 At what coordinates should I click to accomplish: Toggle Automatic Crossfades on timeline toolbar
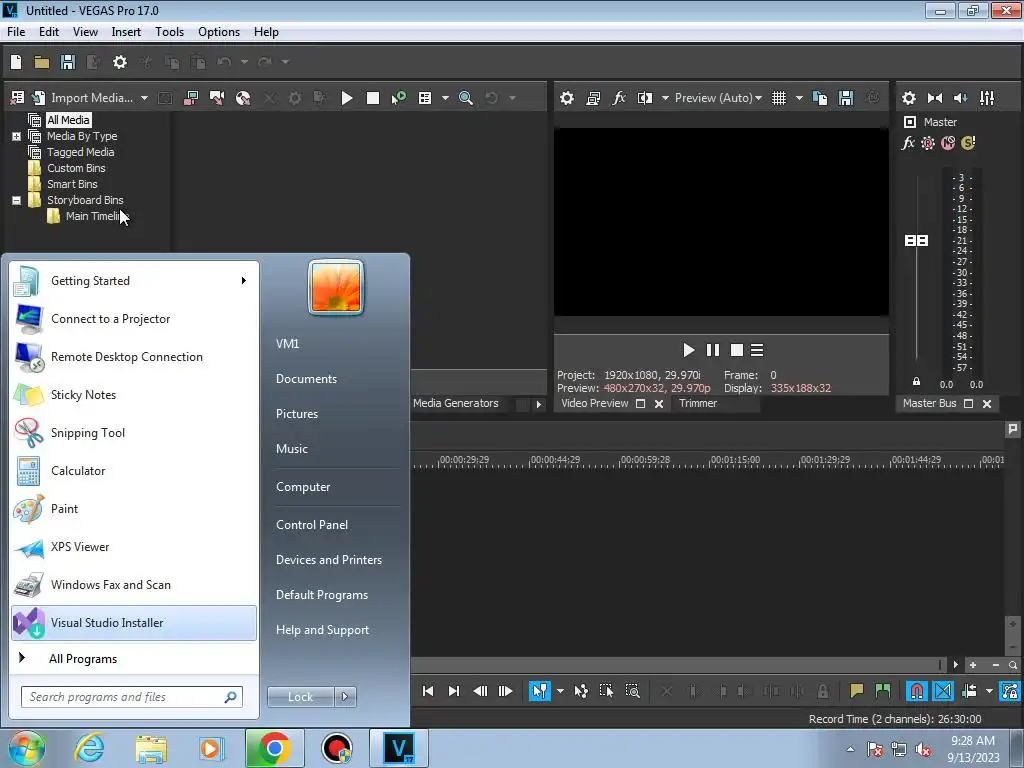pos(943,691)
